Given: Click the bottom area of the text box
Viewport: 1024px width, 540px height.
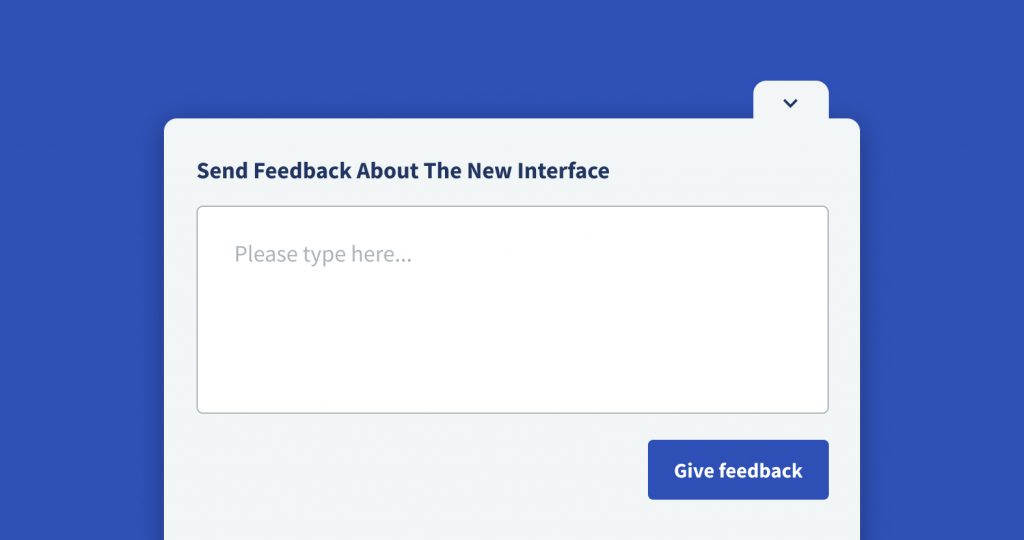Looking at the screenshot, I should (x=512, y=390).
